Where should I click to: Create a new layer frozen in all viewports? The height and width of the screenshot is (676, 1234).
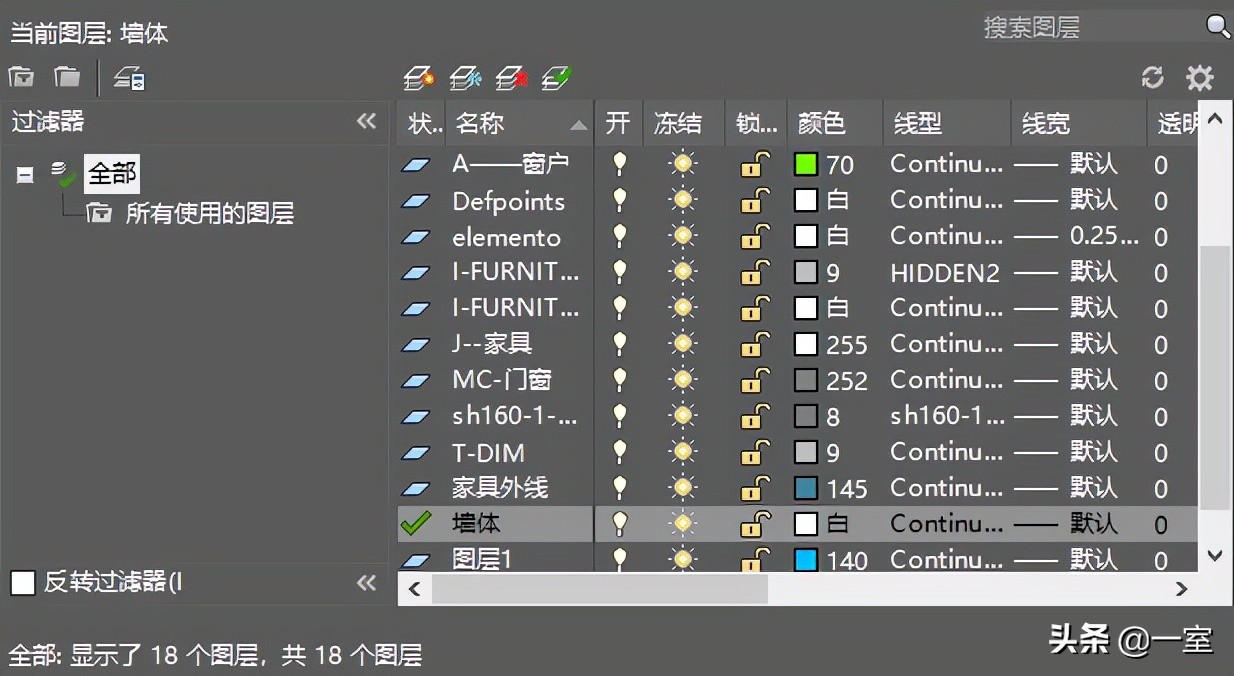point(465,77)
